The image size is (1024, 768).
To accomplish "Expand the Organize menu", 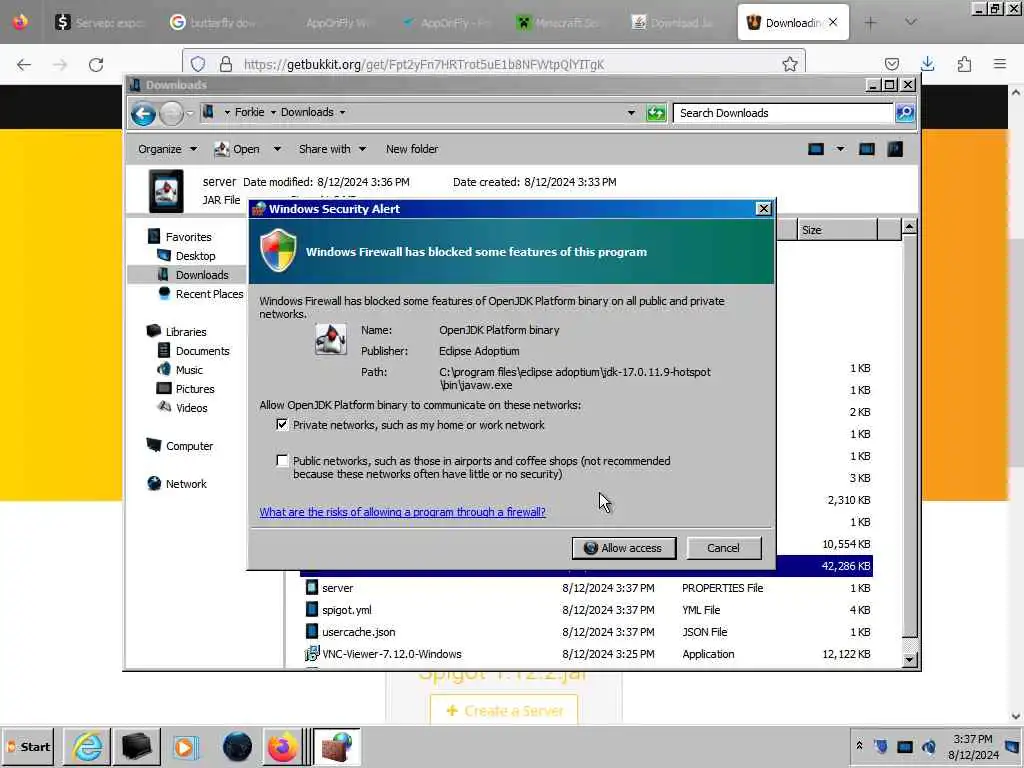I will click(x=167, y=149).
